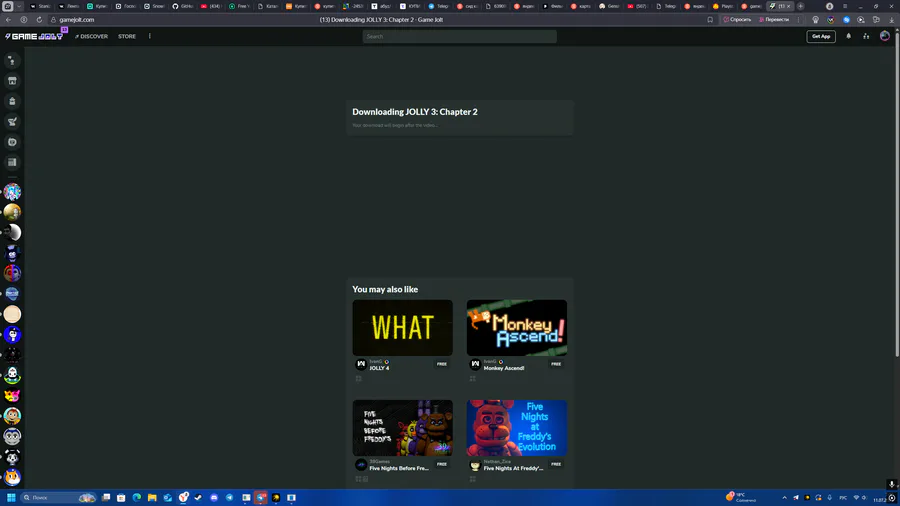Open the Monkey Ascend! title link

(x=504, y=368)
